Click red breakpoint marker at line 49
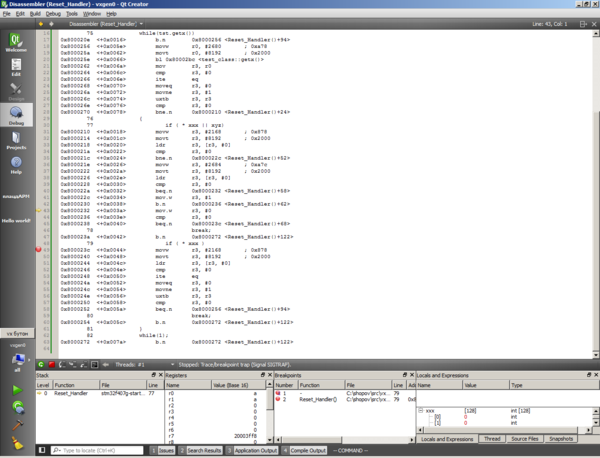Image resolution: width=600 pixels, height=458 pixels. 38,249
